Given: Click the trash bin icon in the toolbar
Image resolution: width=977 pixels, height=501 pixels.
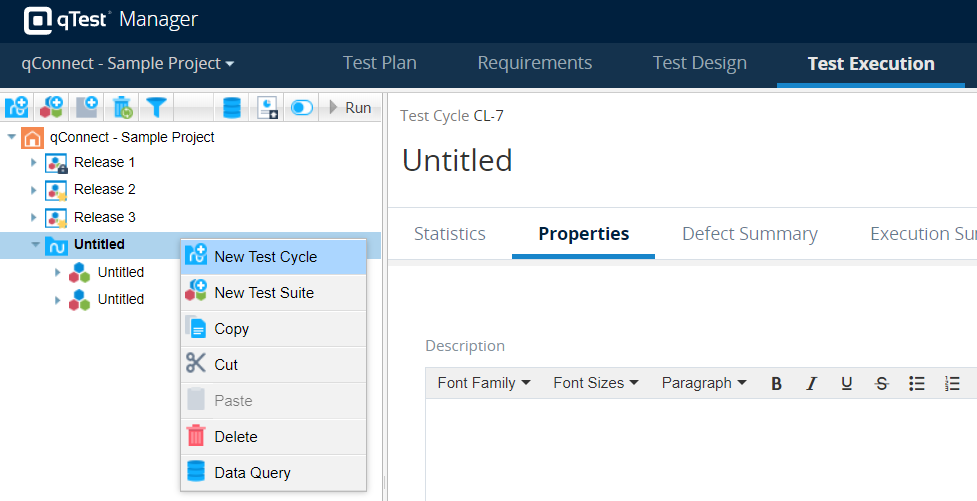Looking at the screenshot, I should [x=122, y=107].
